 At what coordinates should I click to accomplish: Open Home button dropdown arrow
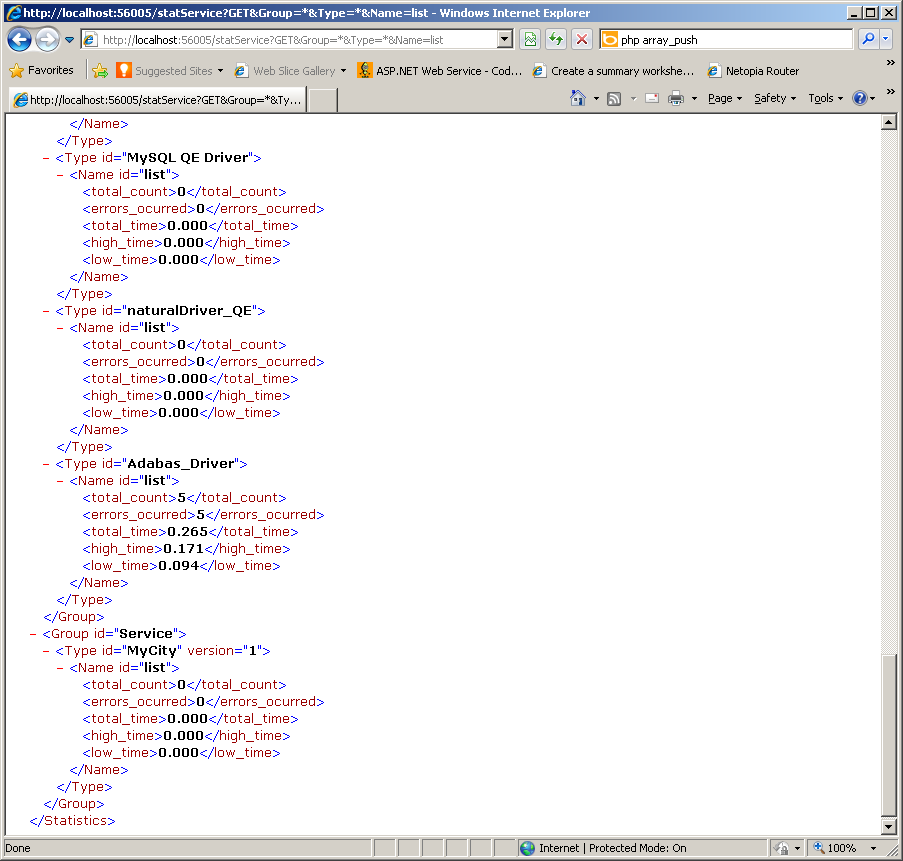click(596, 98)
